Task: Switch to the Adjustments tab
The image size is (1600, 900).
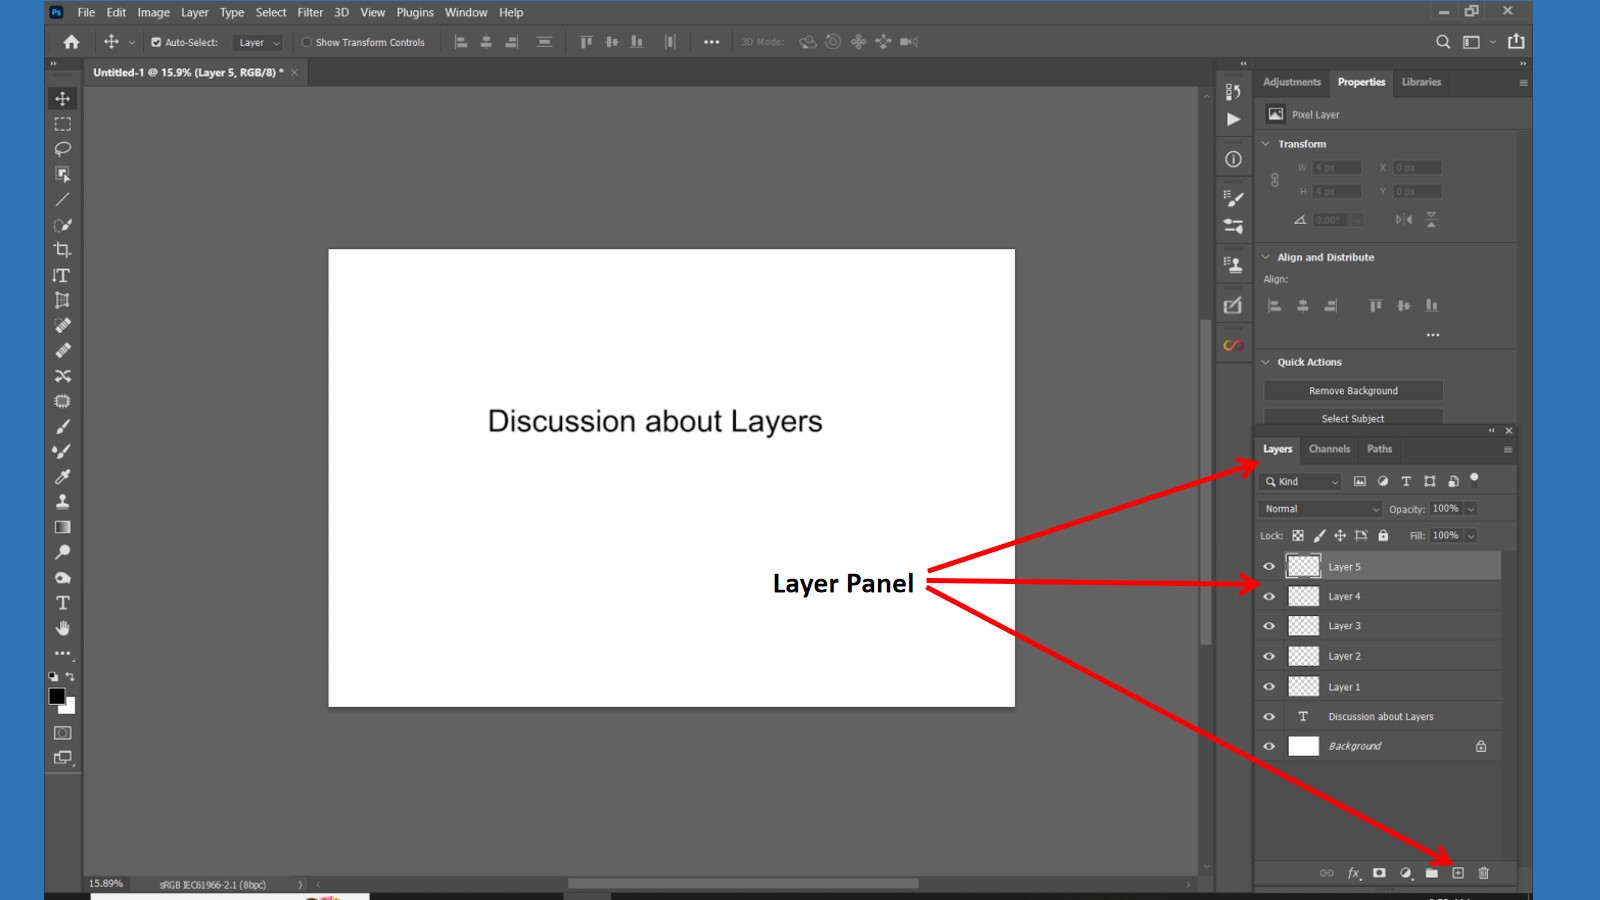Action: click(x=1292, y=82)
